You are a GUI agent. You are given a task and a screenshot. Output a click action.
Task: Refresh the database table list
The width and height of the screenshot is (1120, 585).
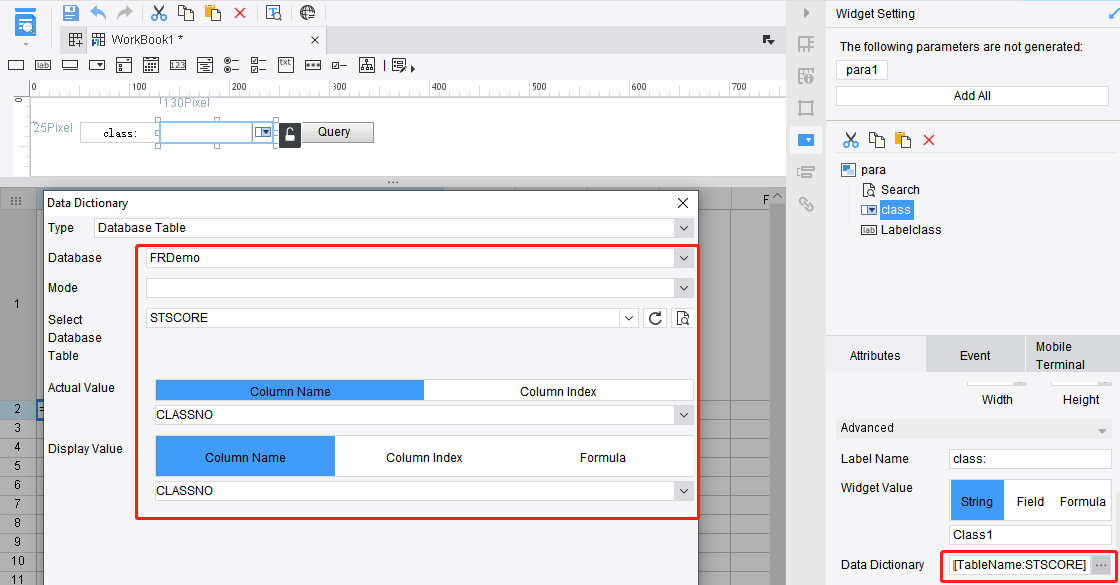click(655, 318)
